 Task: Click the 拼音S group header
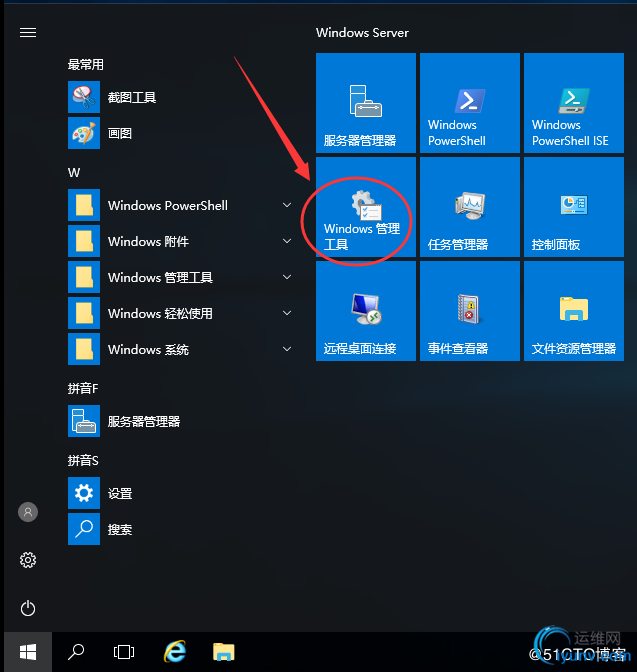click(x=83, y=460)
